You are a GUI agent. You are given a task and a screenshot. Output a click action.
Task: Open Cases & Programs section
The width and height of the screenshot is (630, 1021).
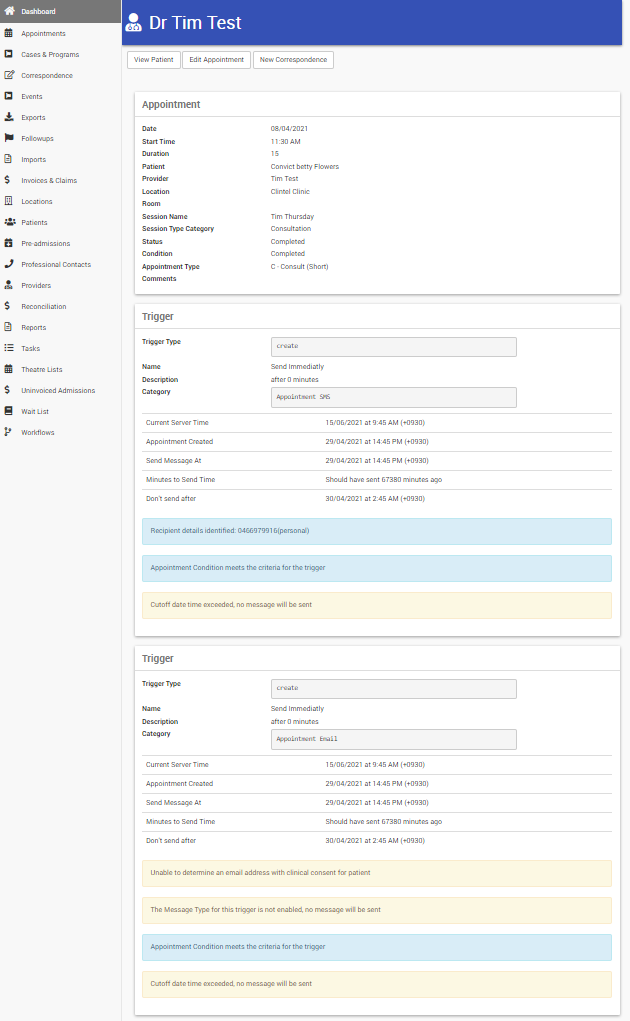(50, 55)
